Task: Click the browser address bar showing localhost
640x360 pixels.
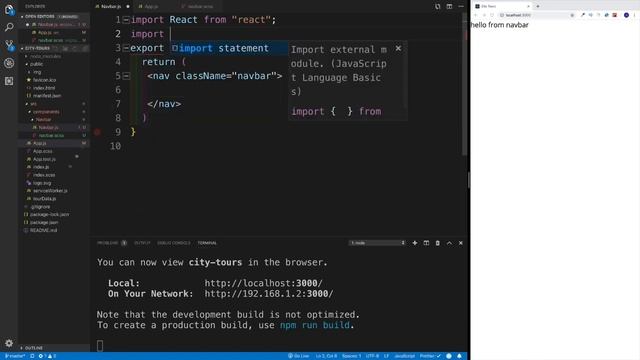Action: 537,15
